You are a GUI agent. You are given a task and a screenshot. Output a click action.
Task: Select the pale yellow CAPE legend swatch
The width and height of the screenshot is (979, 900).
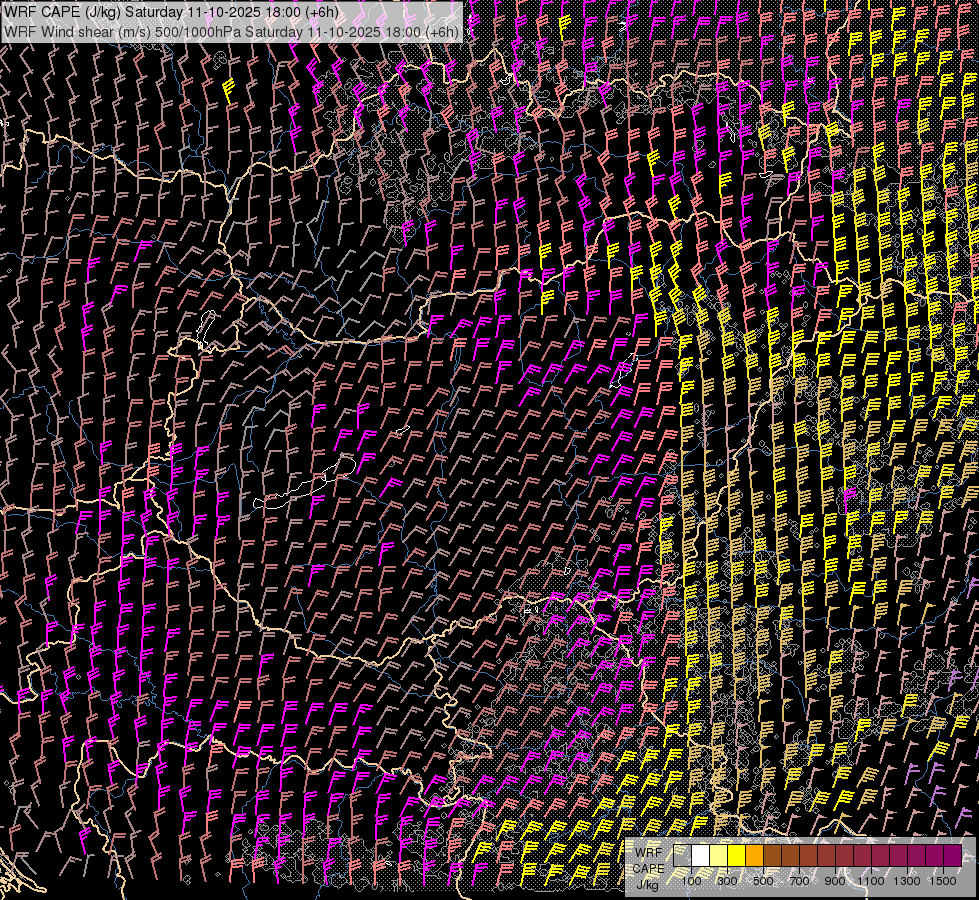tap(718, 856)
